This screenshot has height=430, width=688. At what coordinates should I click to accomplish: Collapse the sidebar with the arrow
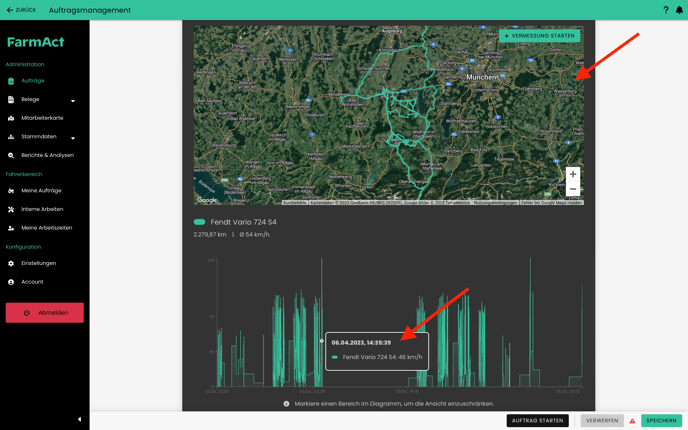(79, 419)
